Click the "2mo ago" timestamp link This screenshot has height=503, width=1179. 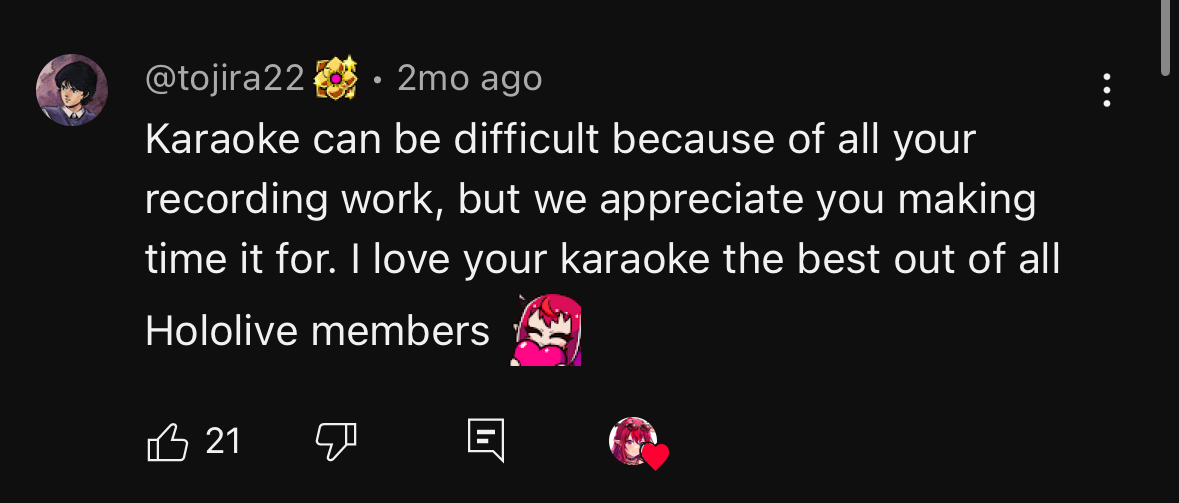(x=469, y=78)
